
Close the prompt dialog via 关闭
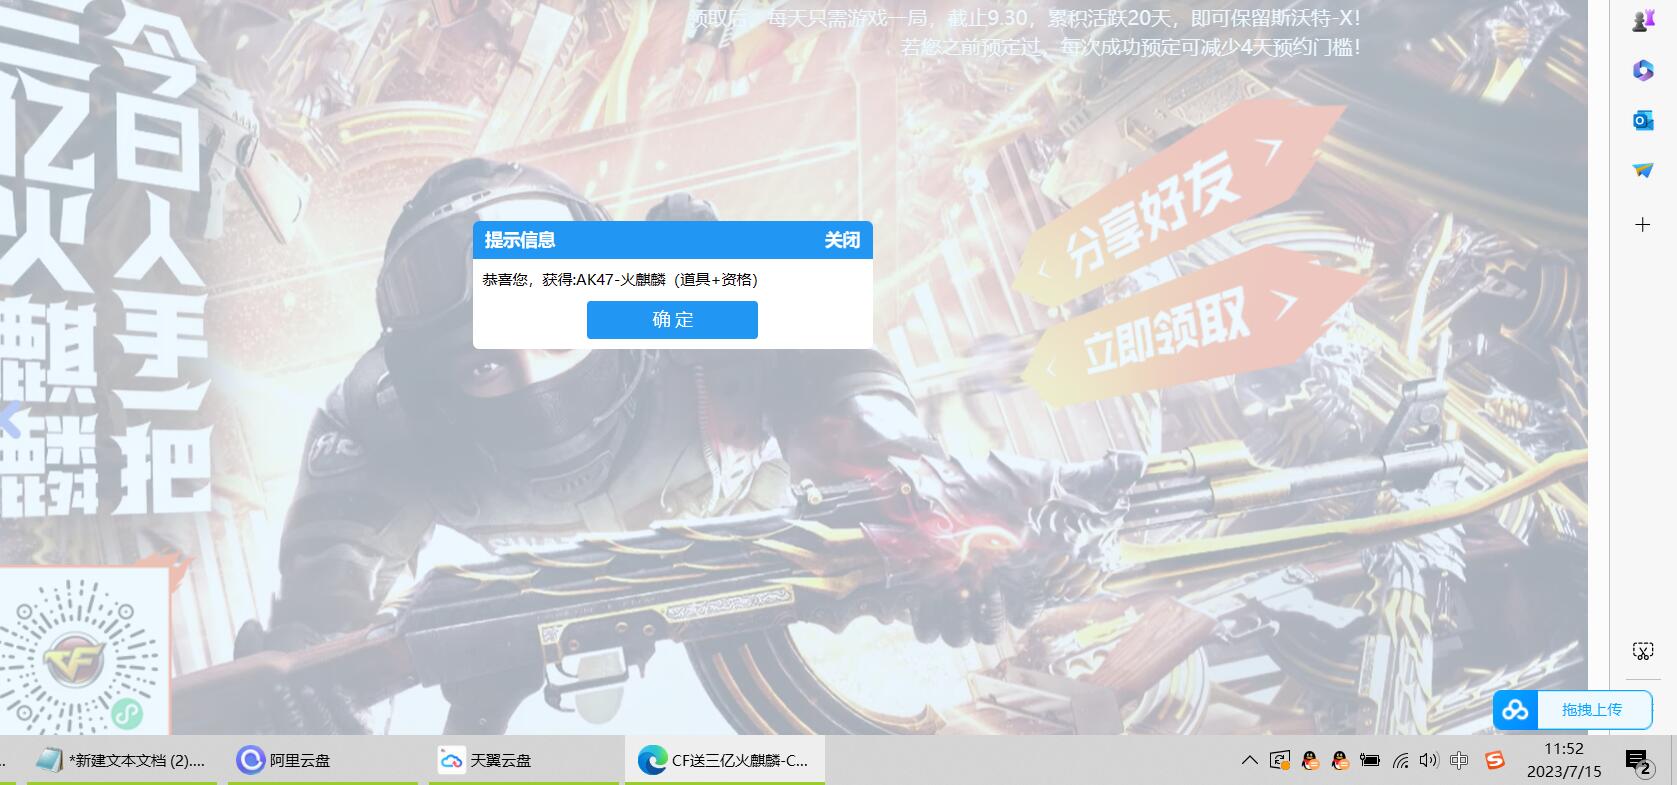(841, 240)
